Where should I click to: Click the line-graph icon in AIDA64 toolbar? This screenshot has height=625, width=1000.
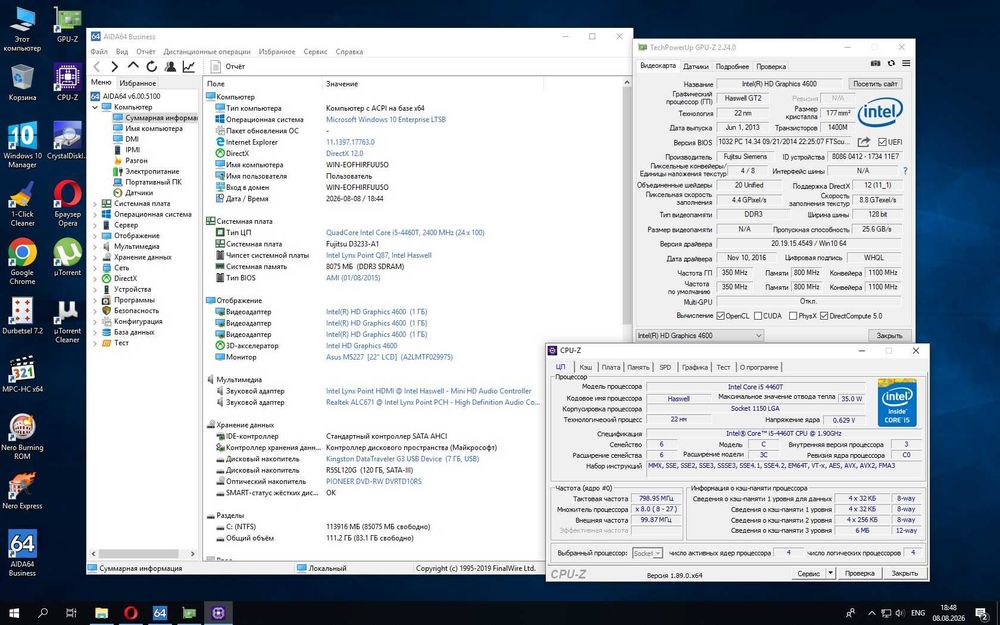coord(189,66)
